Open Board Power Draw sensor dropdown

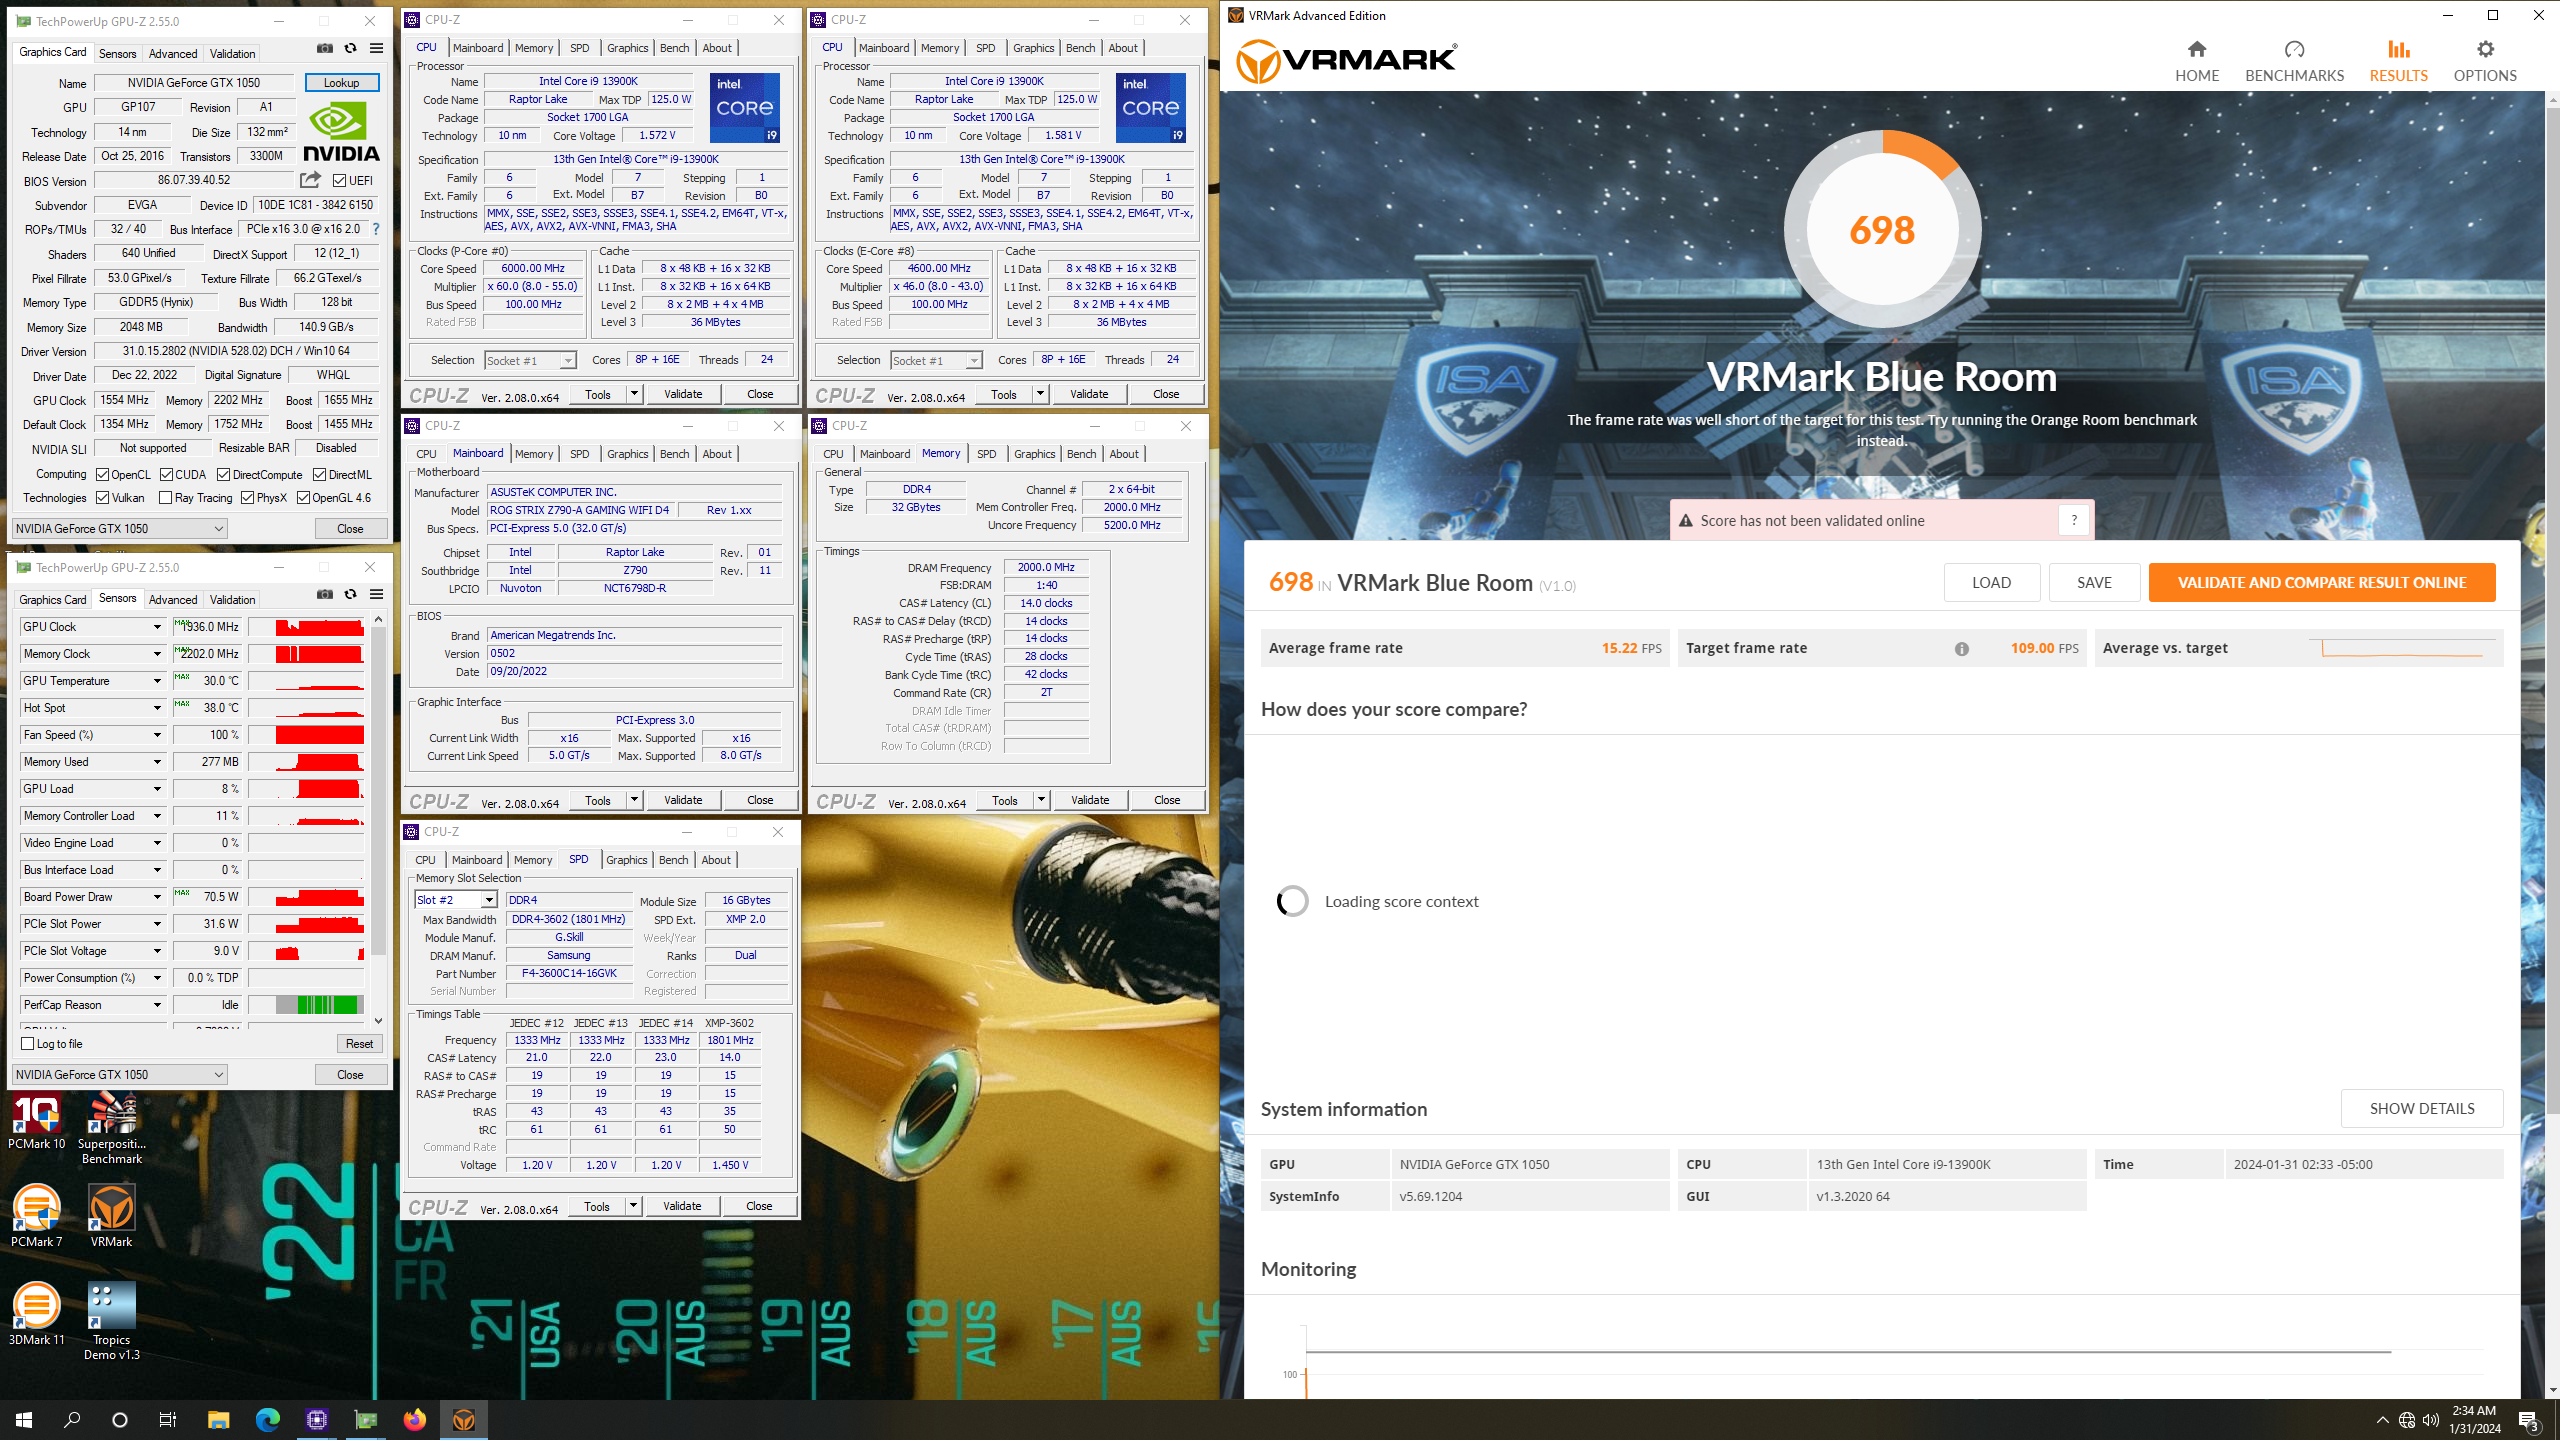[x=157, y=897]
